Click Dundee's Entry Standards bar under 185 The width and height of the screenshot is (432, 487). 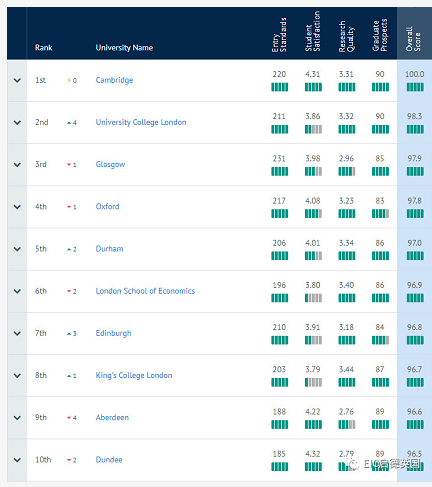pos(280,467)
